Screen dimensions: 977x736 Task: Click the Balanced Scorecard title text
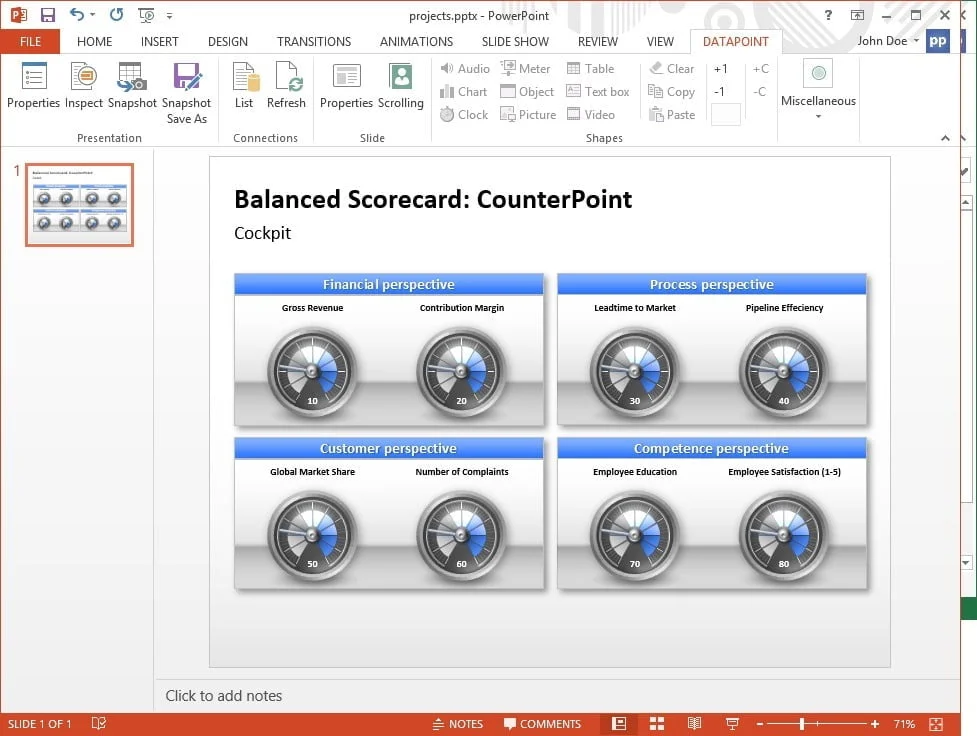click(433, 199)
